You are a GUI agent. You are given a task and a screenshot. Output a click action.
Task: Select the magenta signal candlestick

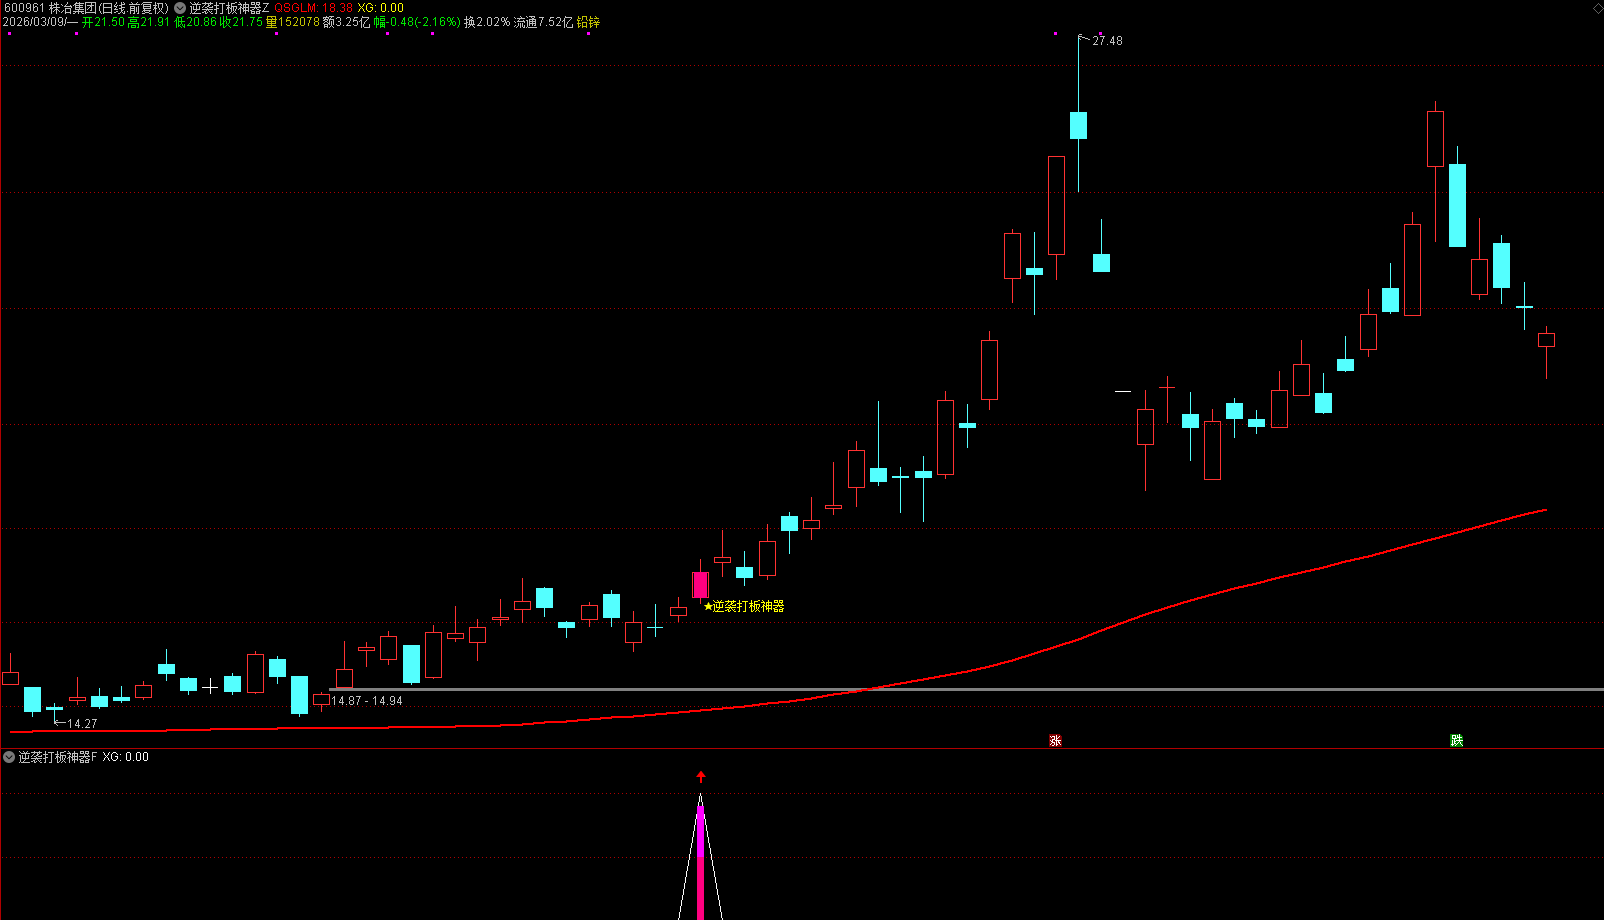pyautogui.click(x=700, y=584)
